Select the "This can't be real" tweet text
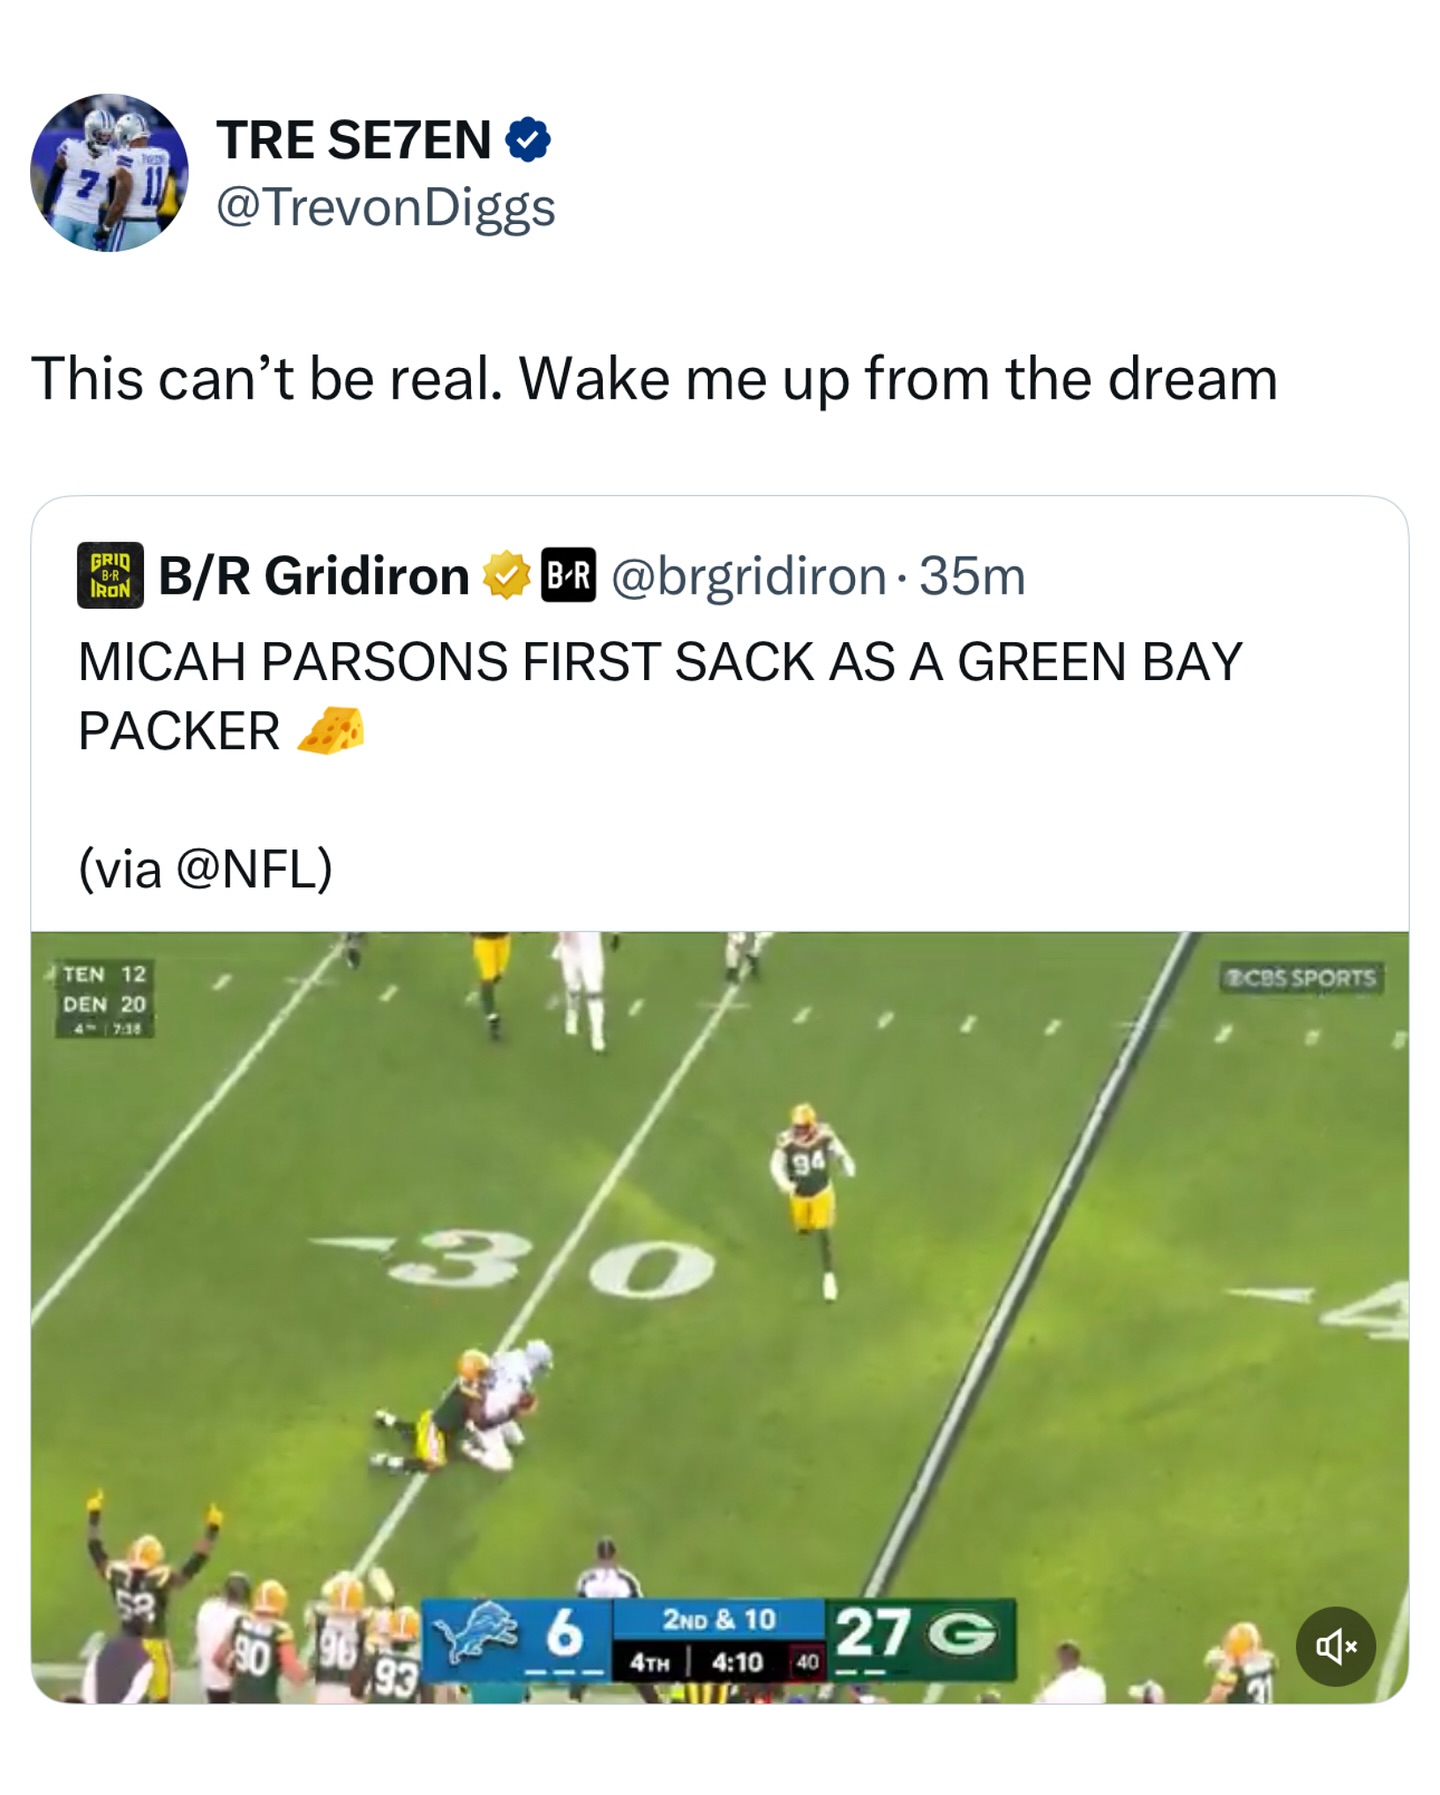The image size is (1440, 1795). (655, 380)
